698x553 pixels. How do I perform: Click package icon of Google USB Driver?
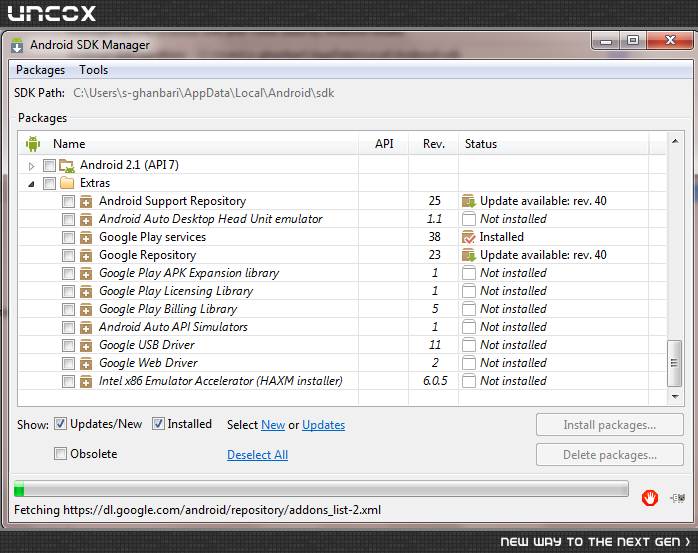click(86, 345)
